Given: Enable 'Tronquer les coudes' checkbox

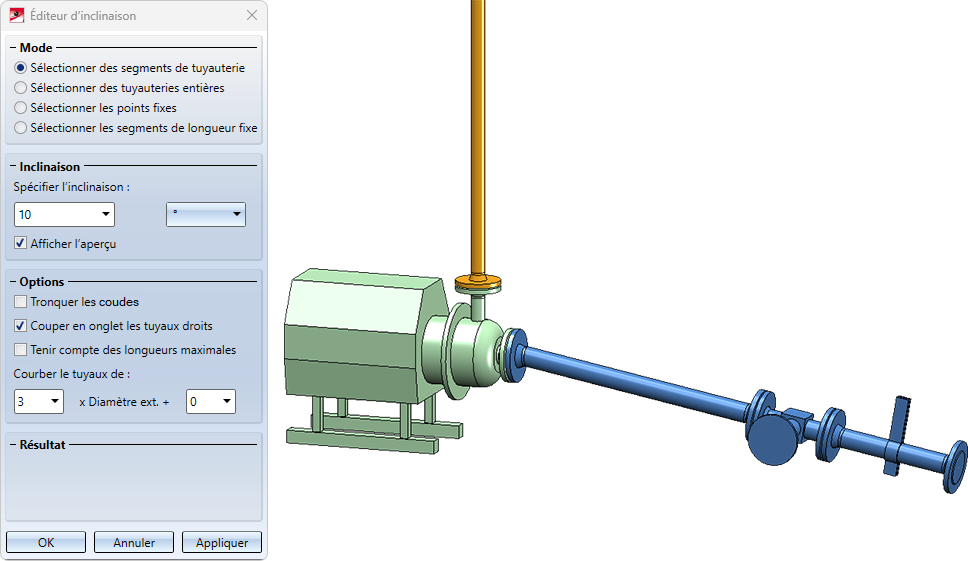Looking at the screenshot, I should coord(21,302).
